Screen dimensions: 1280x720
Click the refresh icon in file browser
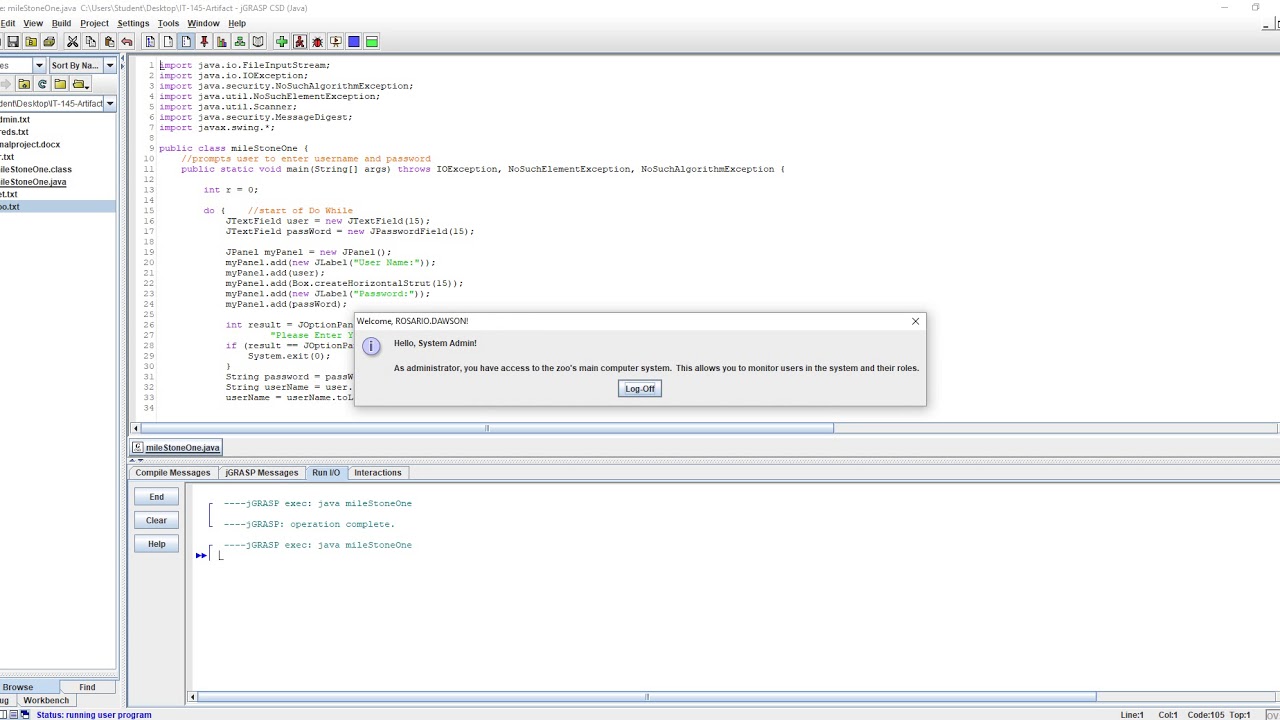(x=42, y=84)
